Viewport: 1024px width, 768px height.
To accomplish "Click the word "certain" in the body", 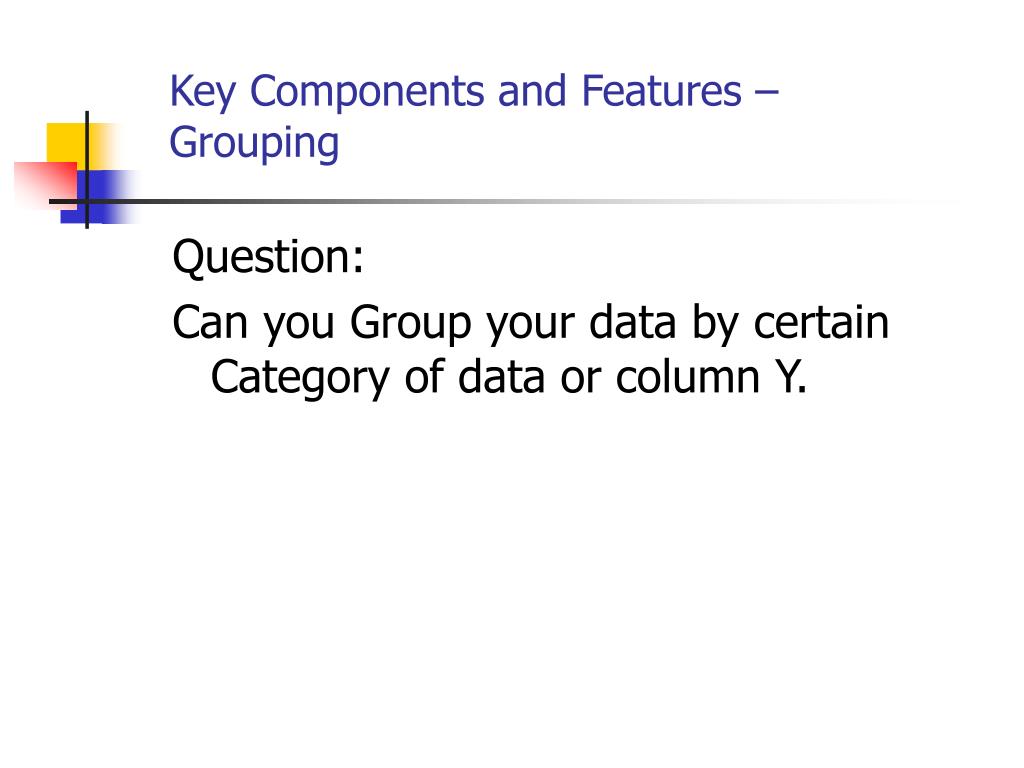I will pyautogui.click(x=821, y=322).
